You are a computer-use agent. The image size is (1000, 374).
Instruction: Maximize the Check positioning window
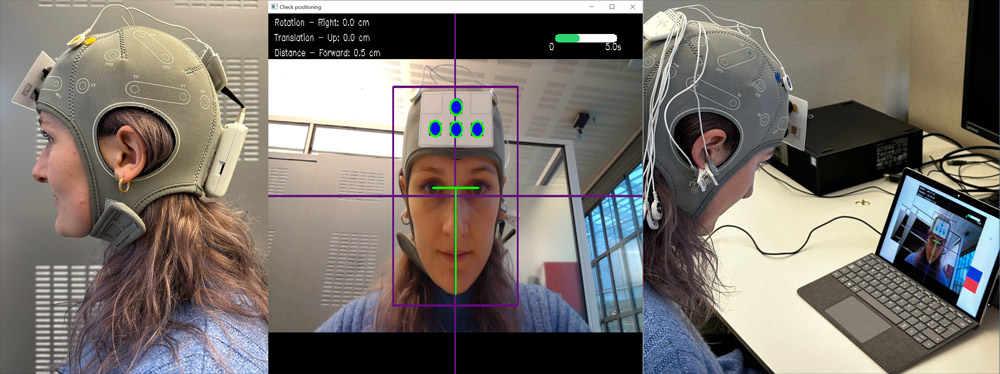pos(612,7)
